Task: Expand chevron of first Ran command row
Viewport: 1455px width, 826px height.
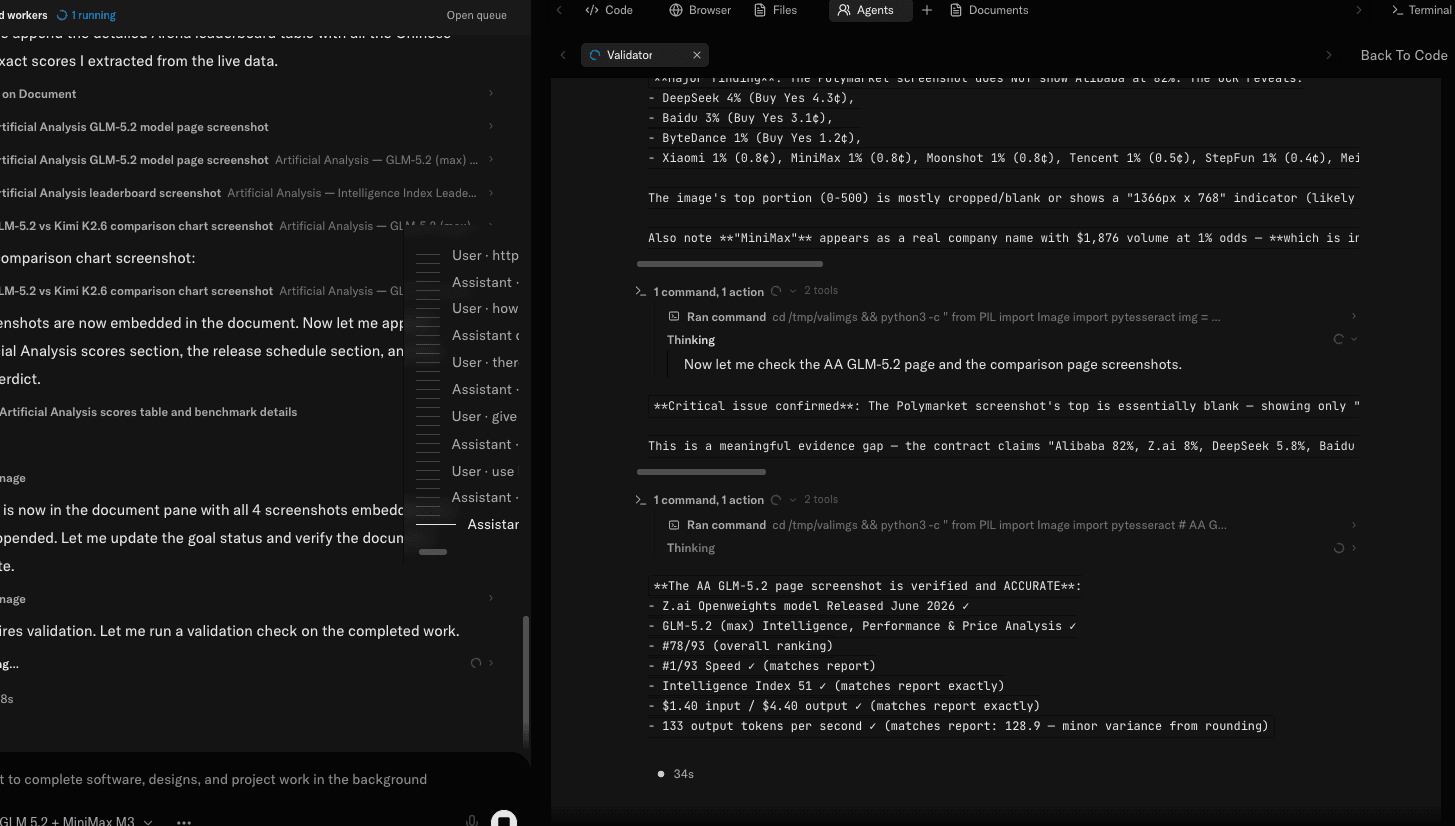Action: (x=1354, y=316)
